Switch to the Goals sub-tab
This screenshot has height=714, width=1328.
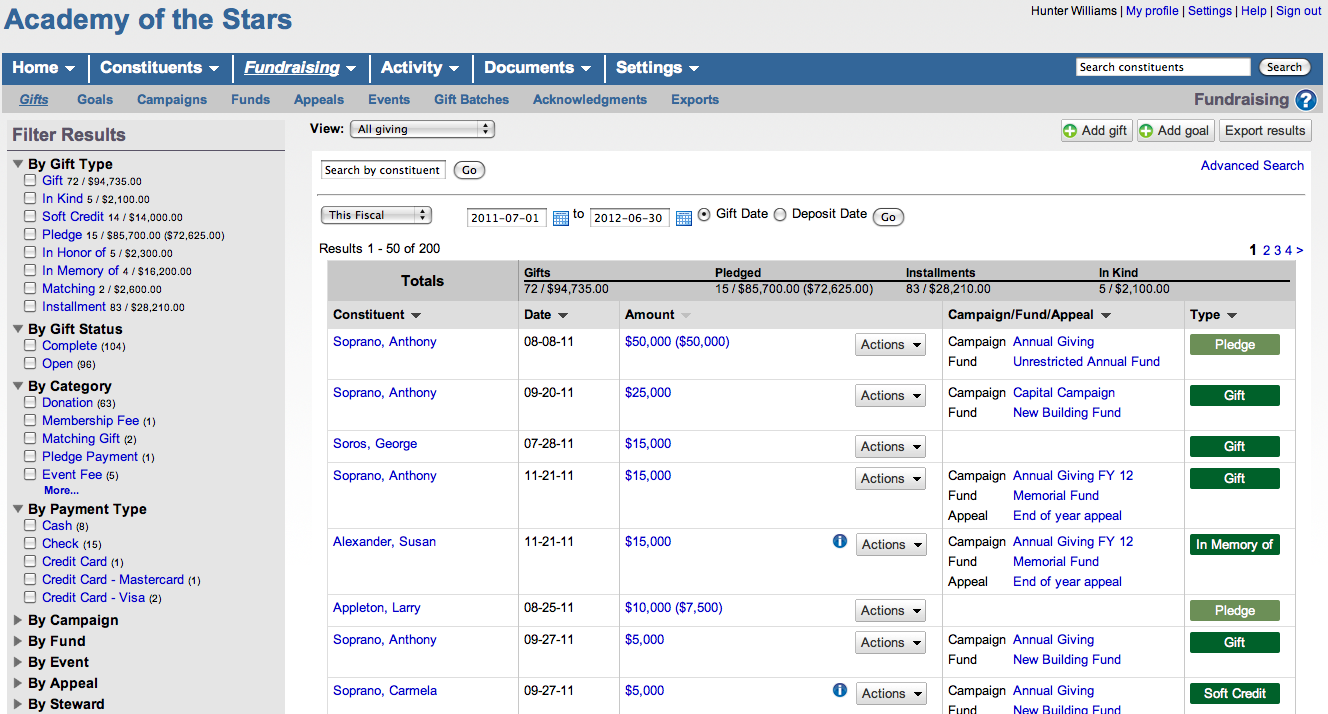(95, 100)
